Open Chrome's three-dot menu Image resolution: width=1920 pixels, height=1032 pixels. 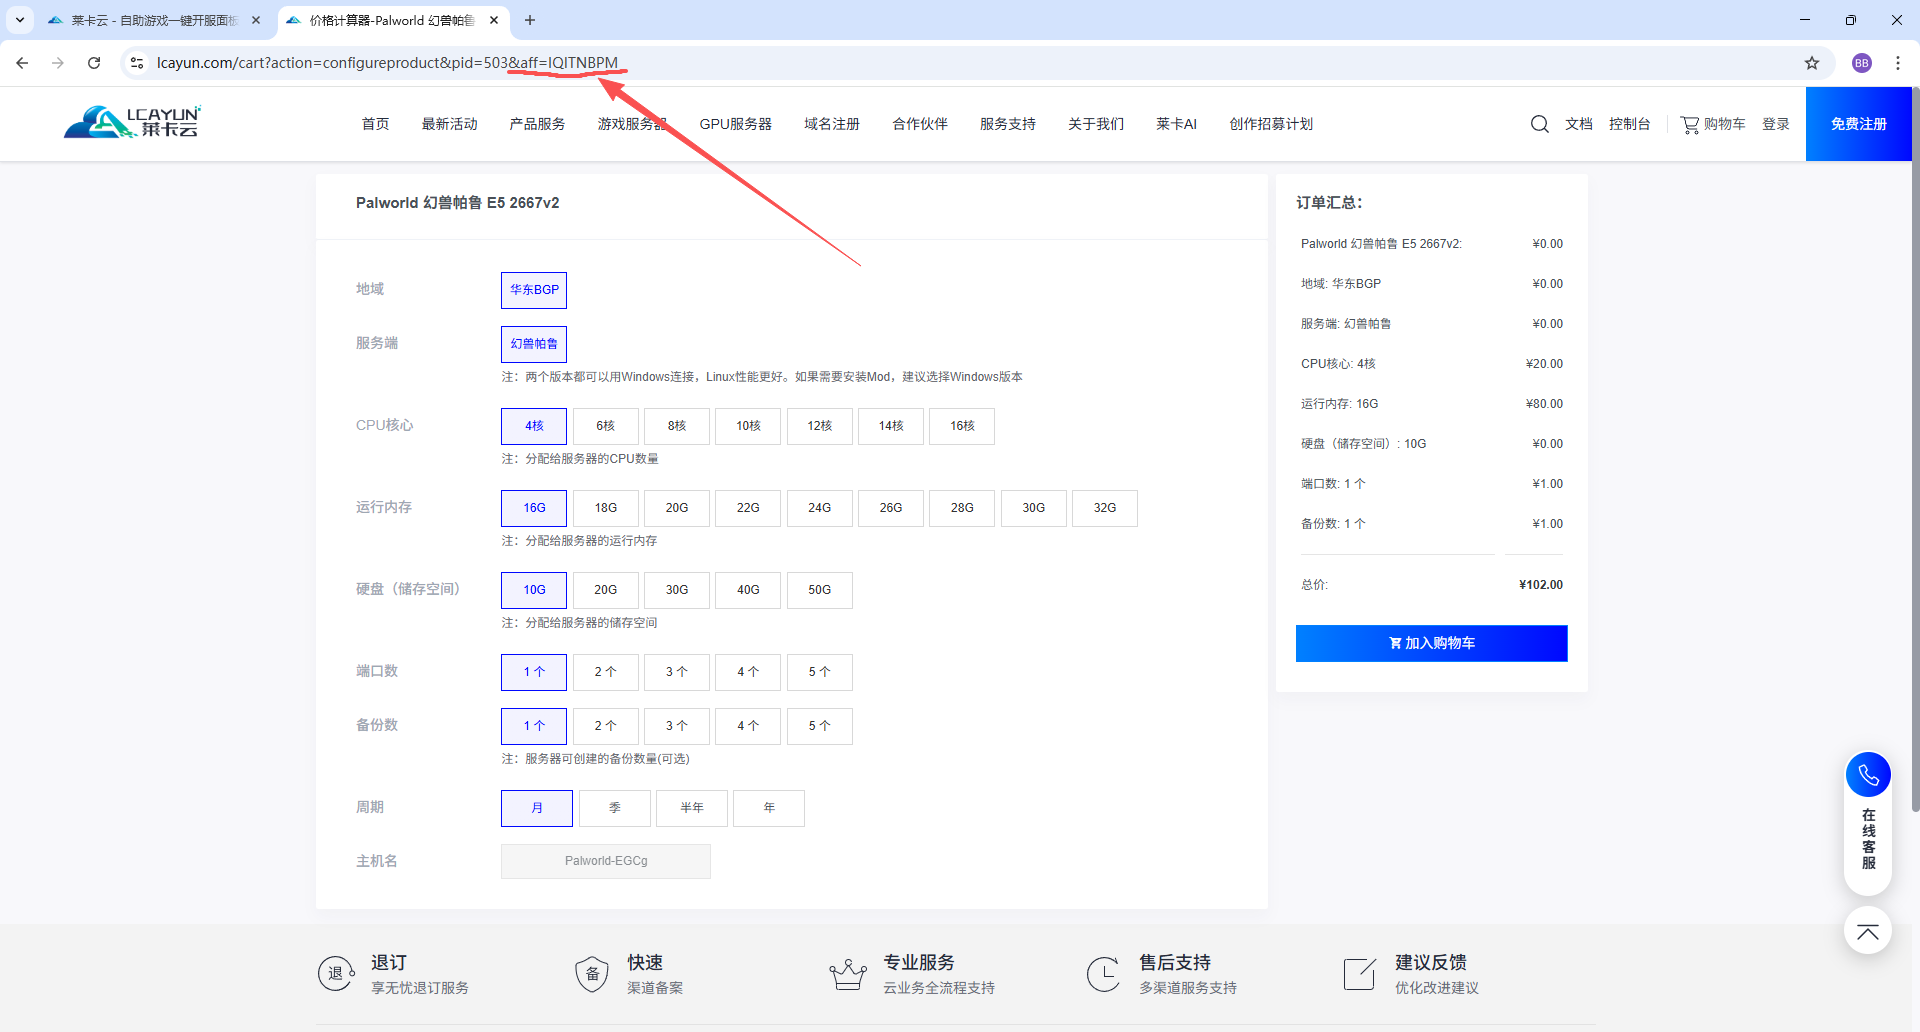coord(1898,63)
